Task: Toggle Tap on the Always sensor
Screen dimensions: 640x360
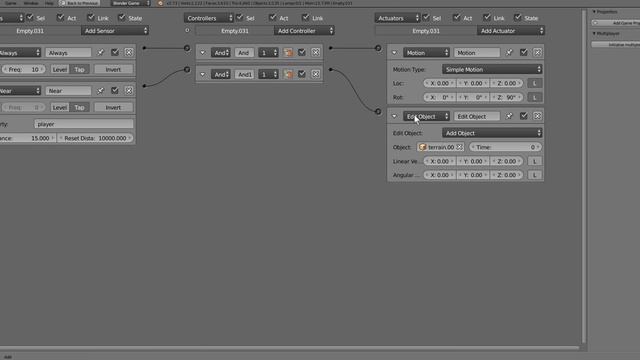Action: click(79, 69)
